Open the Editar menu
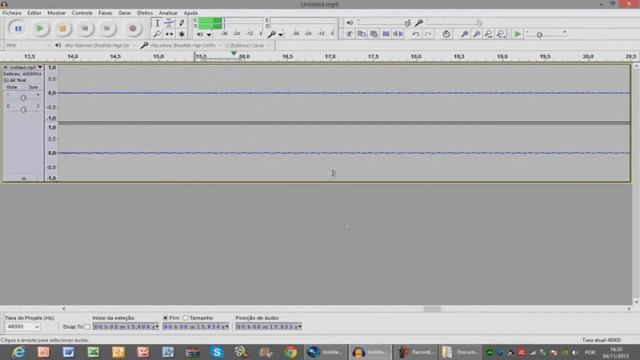Image resolution: width=640 pixels, height=360 pixels. [34, 13]
